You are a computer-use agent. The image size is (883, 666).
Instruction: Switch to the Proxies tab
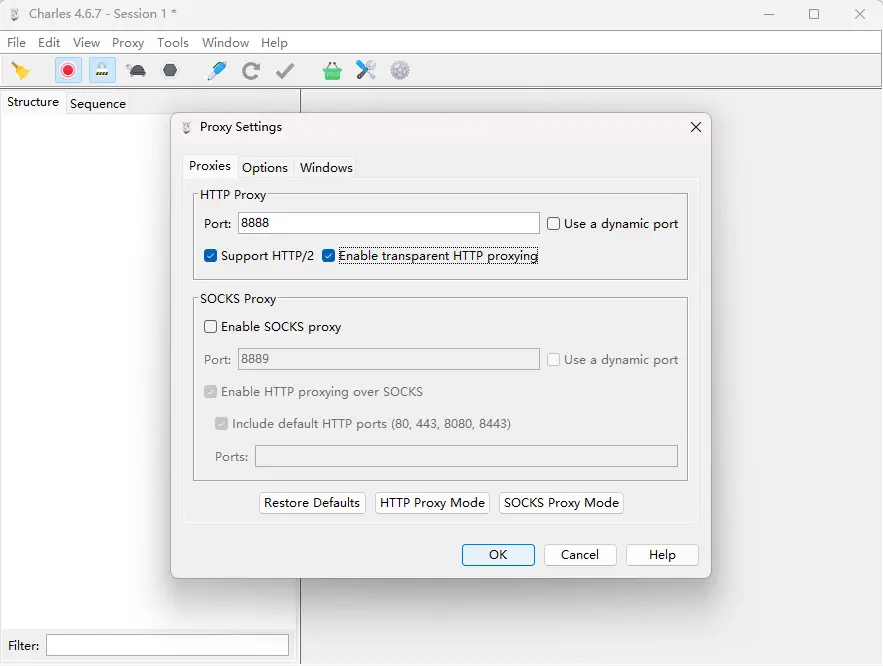coord(210,166)
